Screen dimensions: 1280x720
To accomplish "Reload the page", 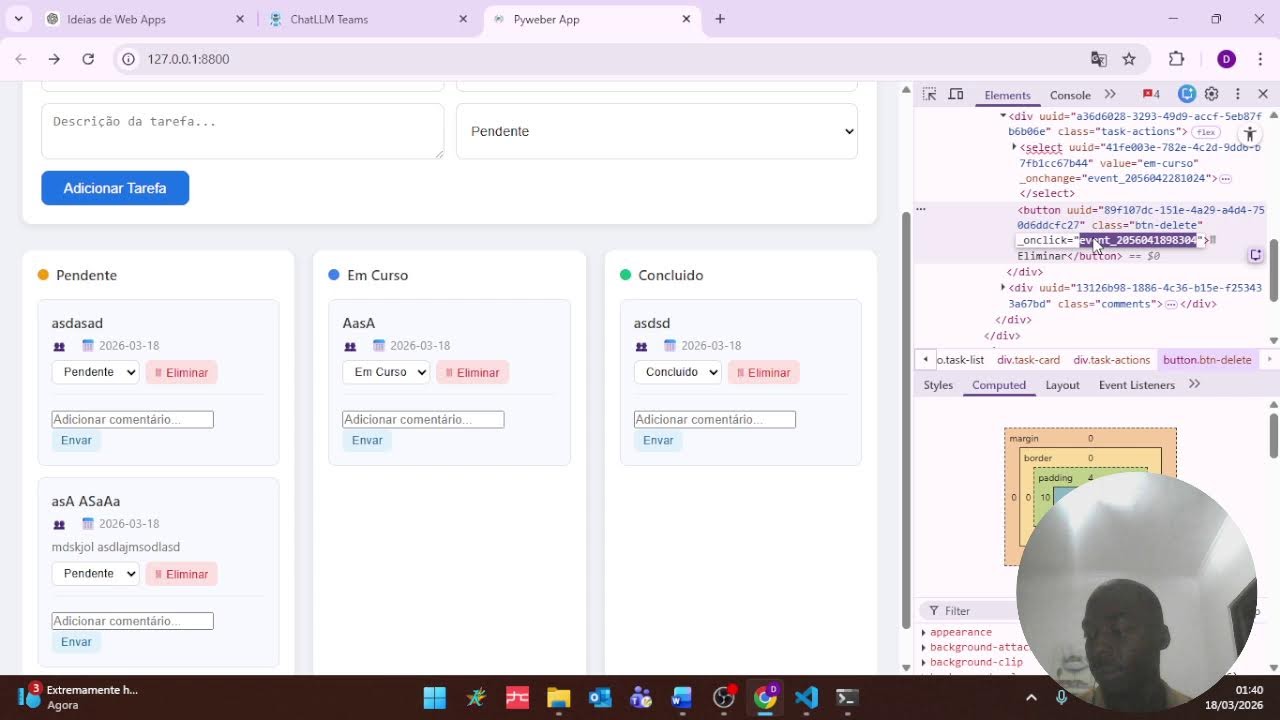I will (x=88, y=59).
